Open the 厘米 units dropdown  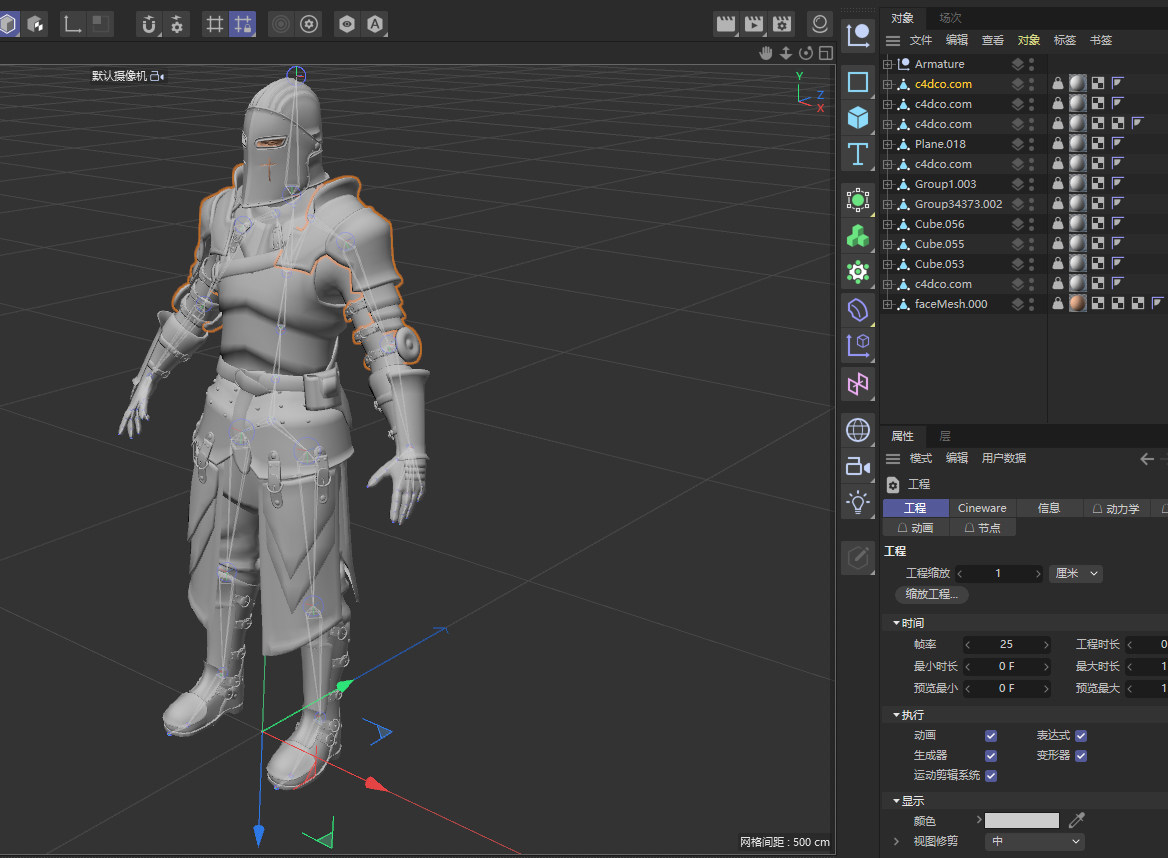1076,573
